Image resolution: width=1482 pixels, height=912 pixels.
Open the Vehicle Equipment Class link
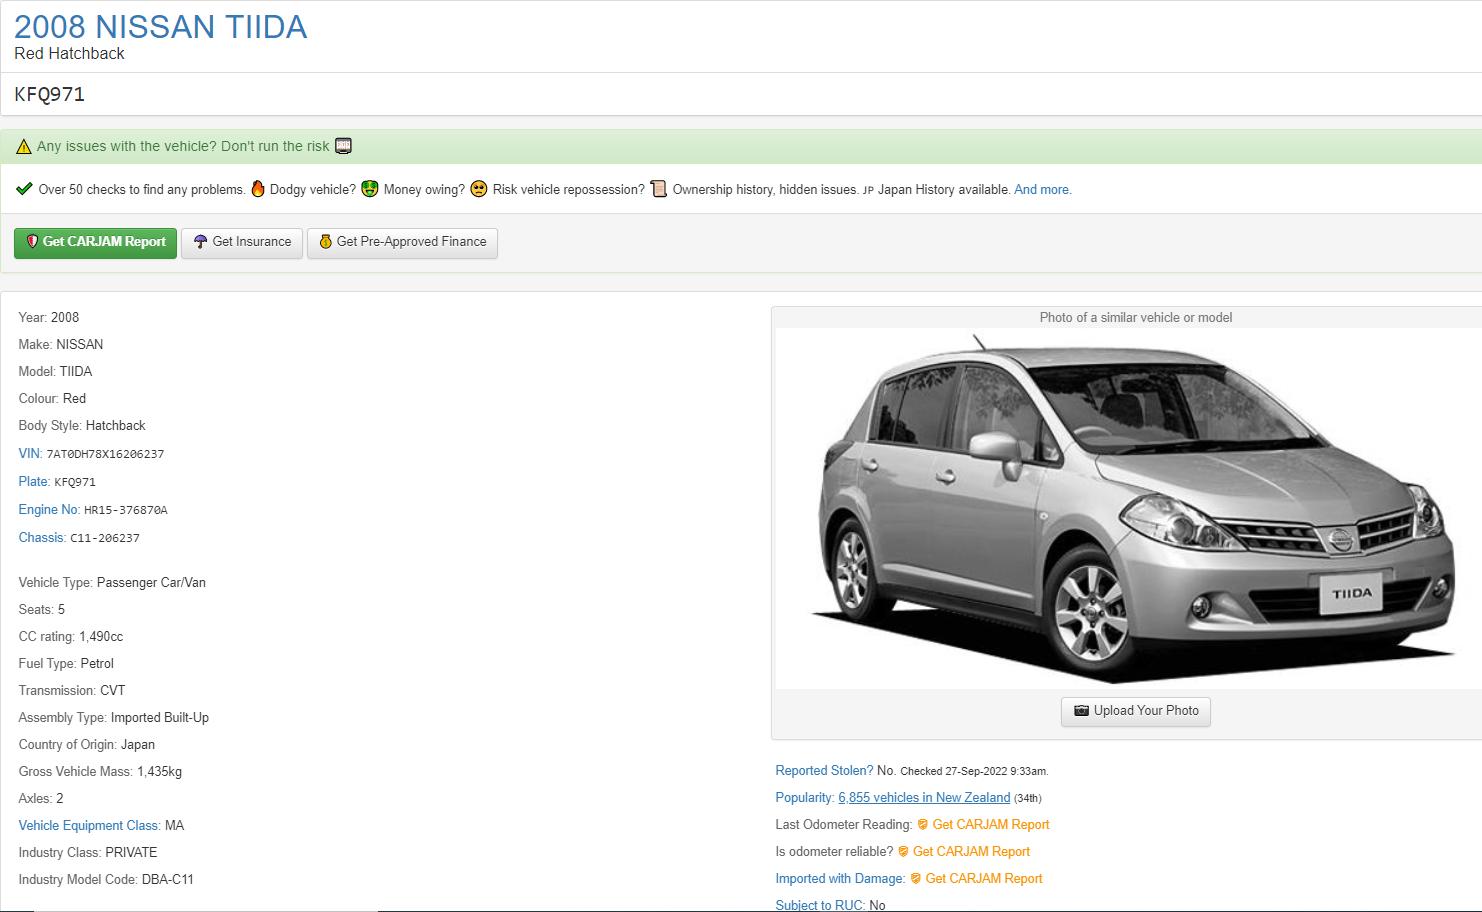(89, 826)
